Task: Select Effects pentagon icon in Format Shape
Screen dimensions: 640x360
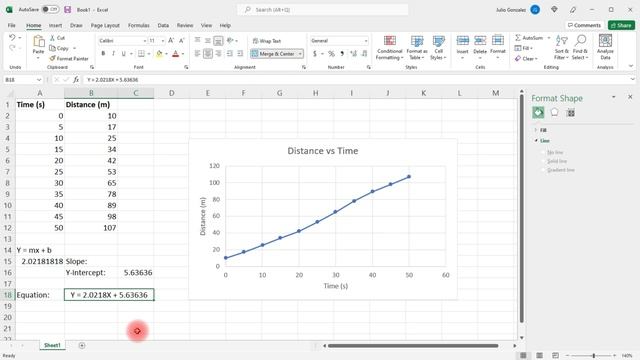Action: [554, 112]
